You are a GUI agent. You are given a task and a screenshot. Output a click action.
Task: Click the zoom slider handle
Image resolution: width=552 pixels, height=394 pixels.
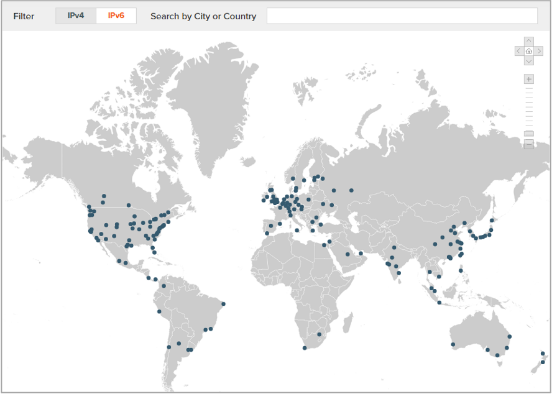click(529, 134)
